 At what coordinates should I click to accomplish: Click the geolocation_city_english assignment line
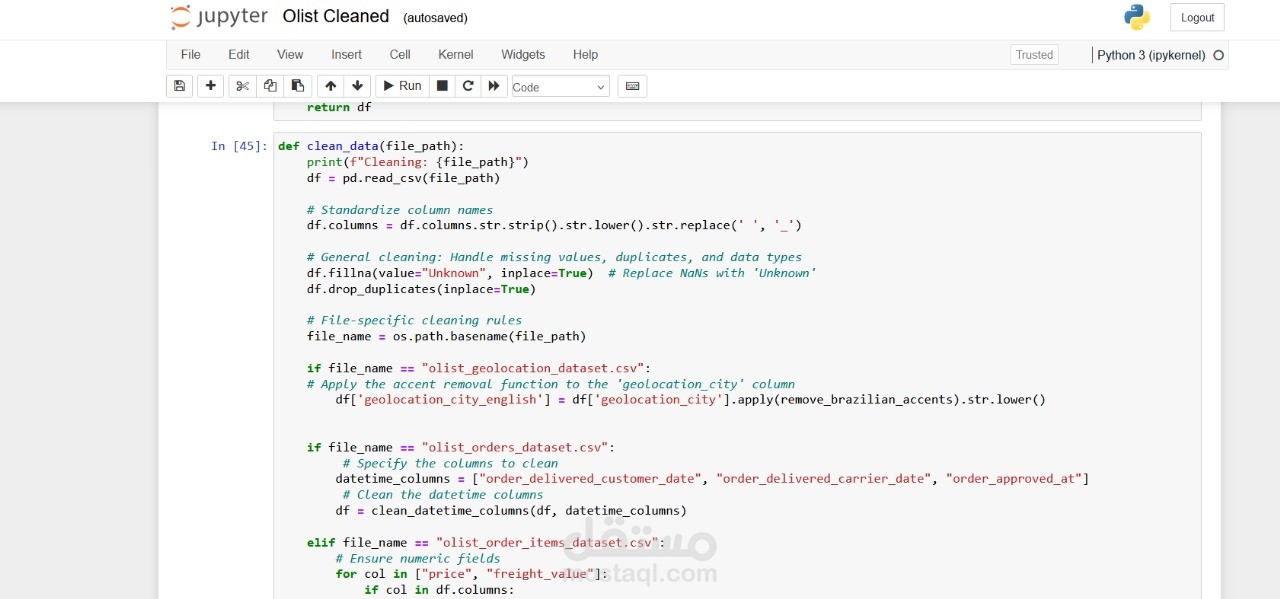point(690,400)
